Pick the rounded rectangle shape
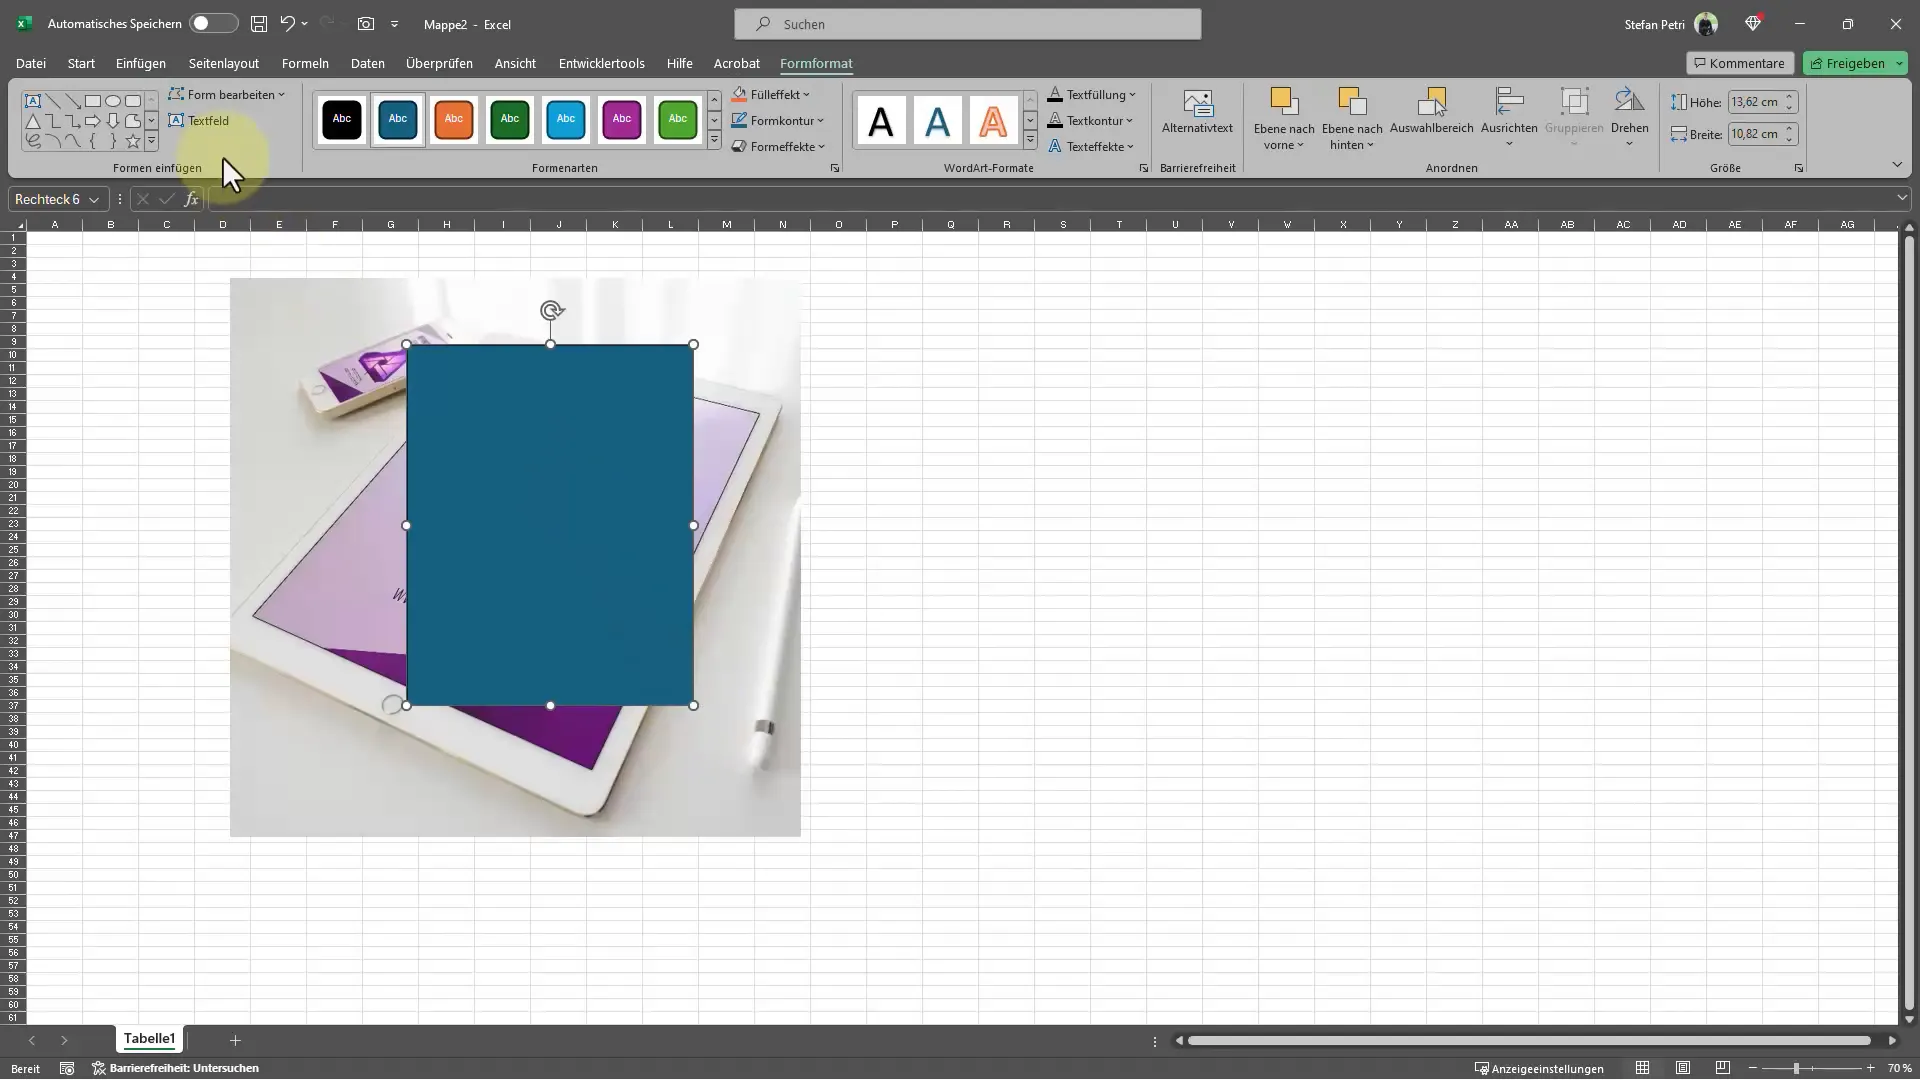The width and height of the screenshot is (1920, 1080). tap(133, 101)
